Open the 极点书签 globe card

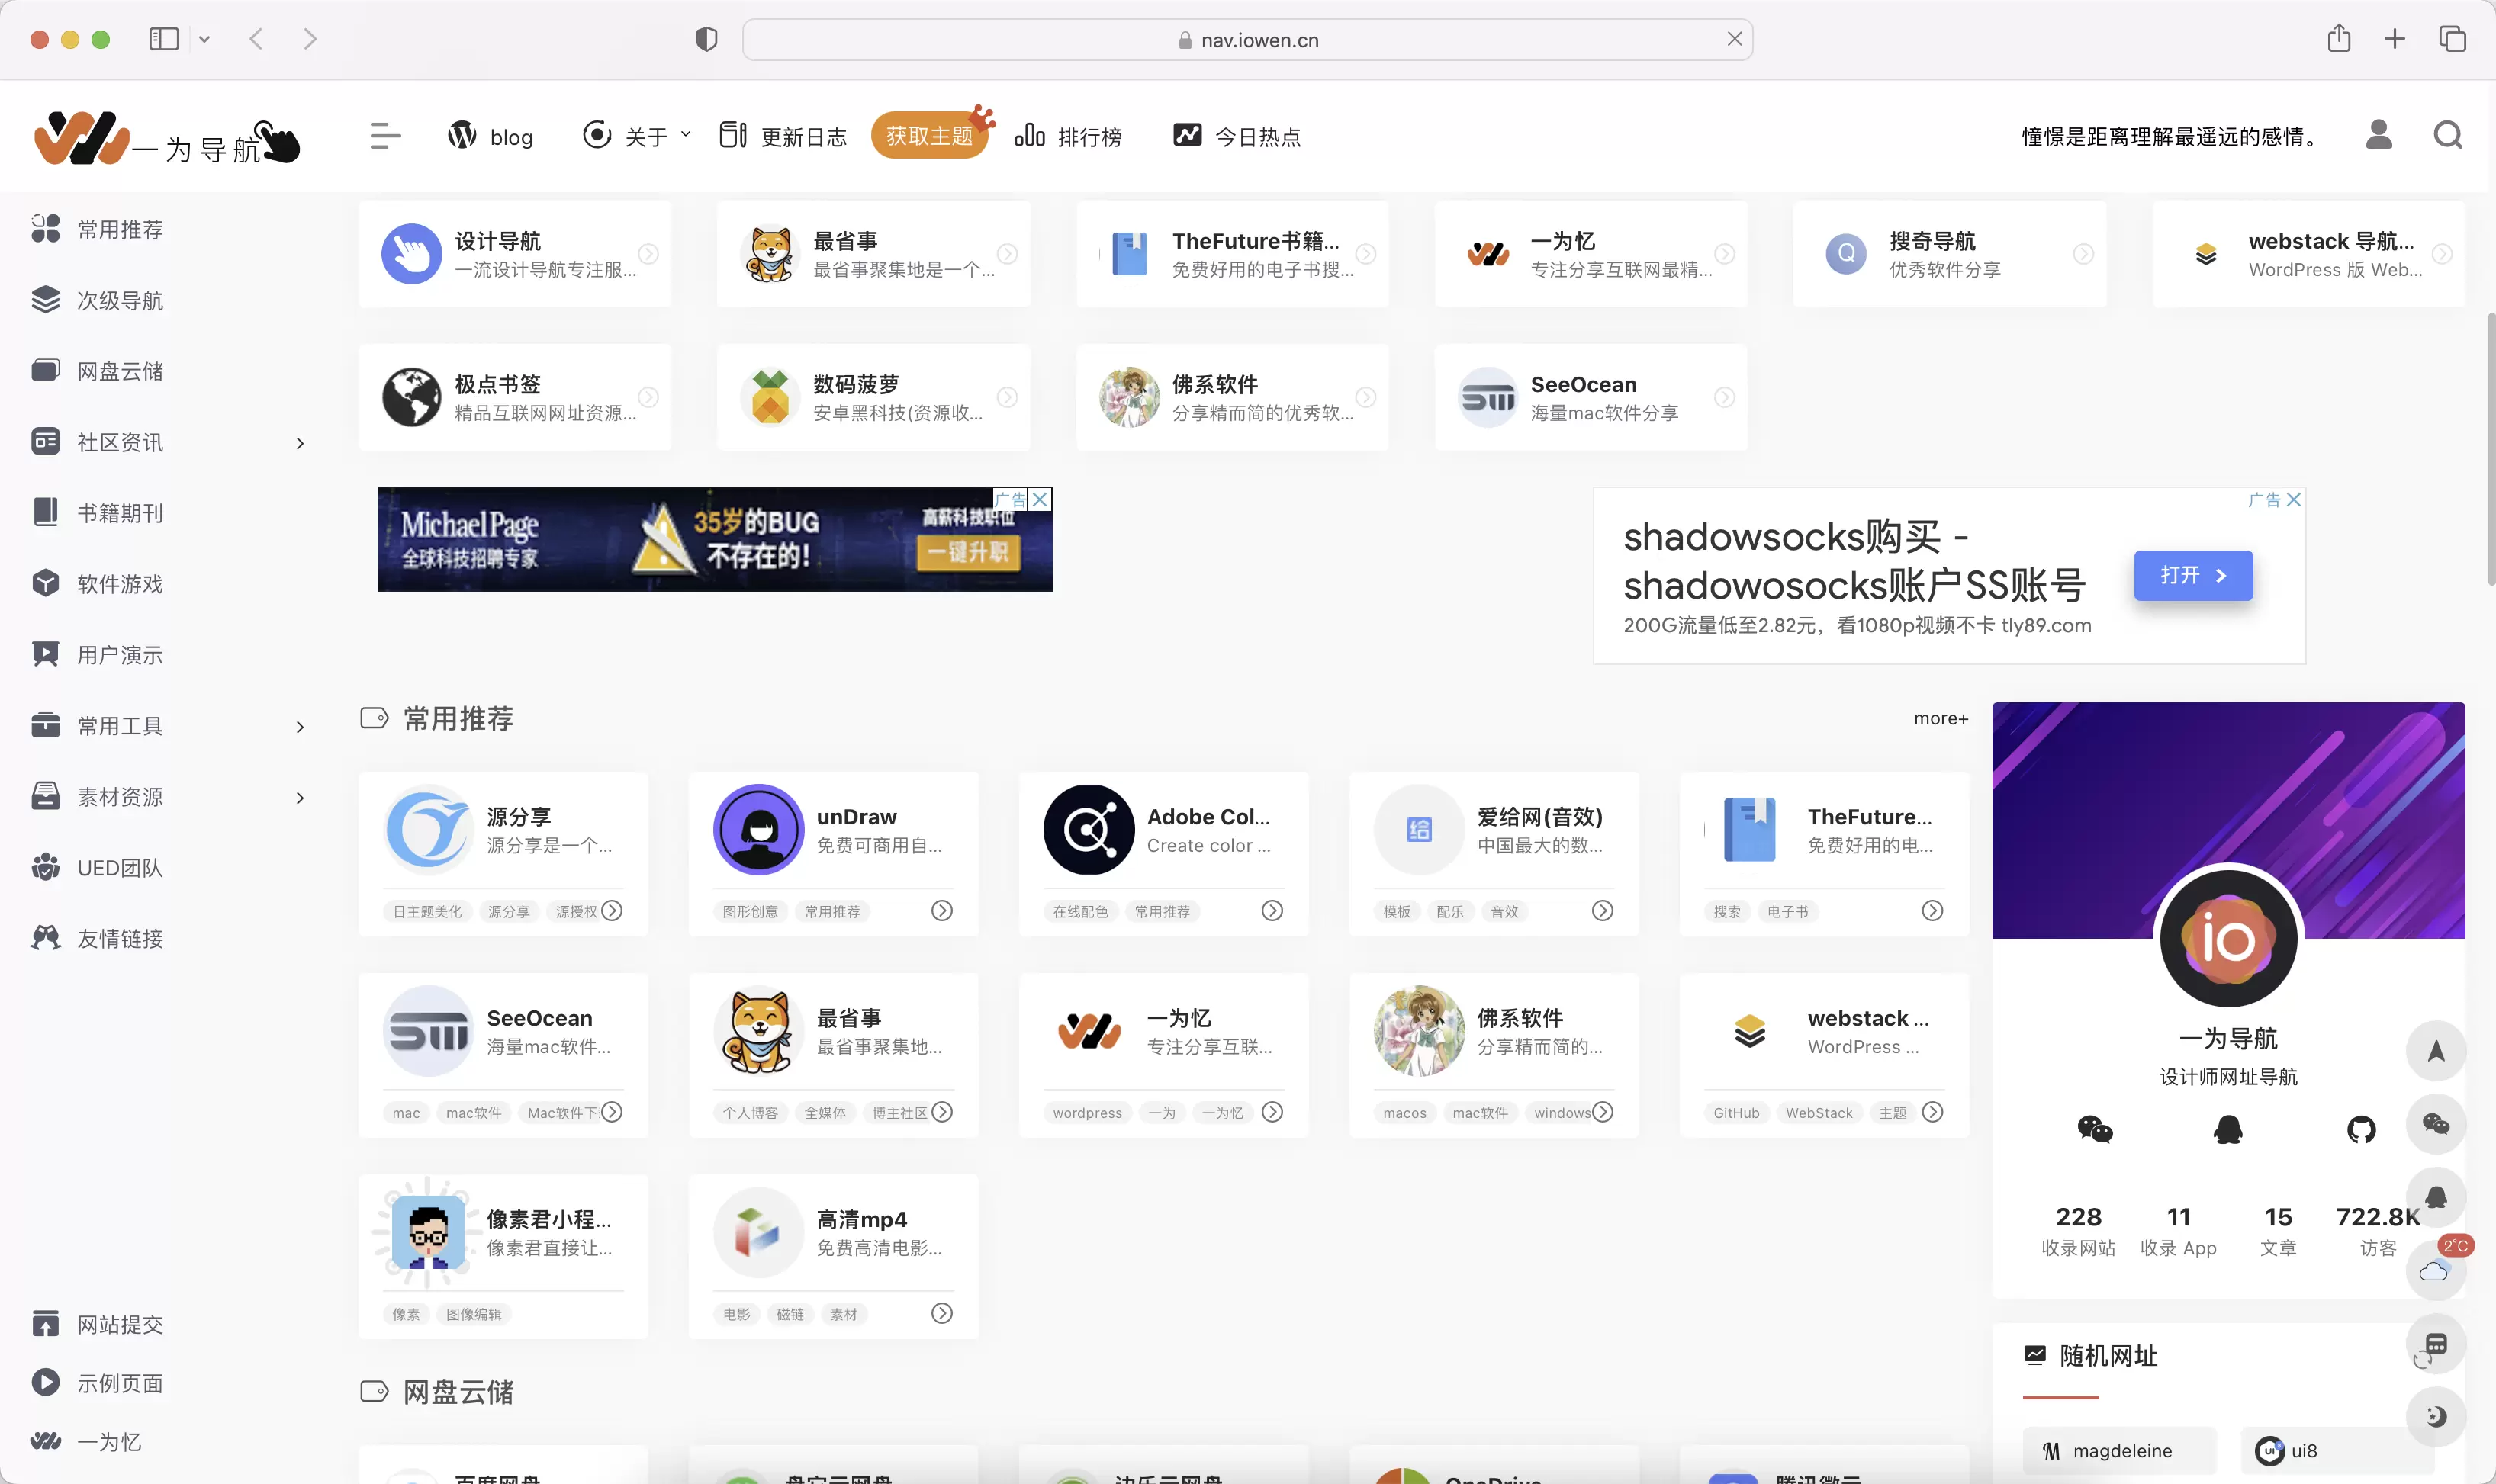(x=514, y=397)
